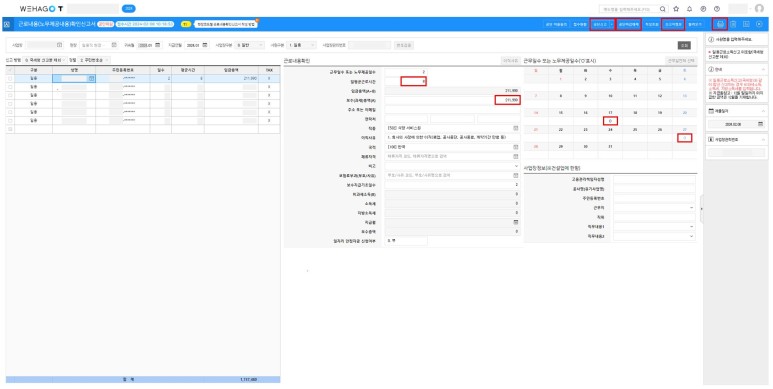773x389 pixels.
Task: Collapse the 사업장관리번호 section in right panel
Action: click(x=763, y=140)
